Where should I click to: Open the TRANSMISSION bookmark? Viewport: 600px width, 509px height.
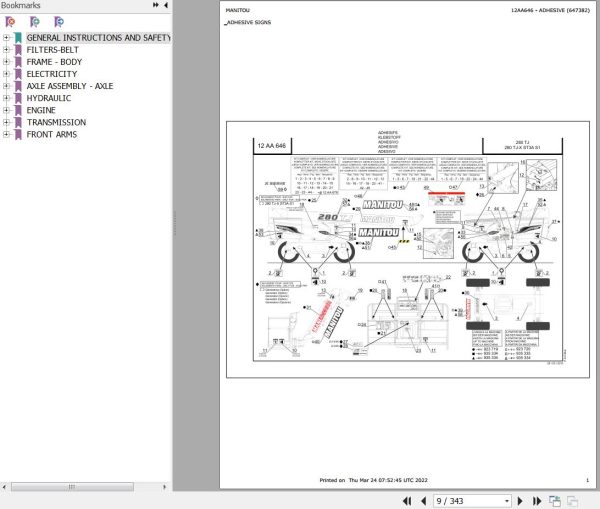tap(56, 122)
